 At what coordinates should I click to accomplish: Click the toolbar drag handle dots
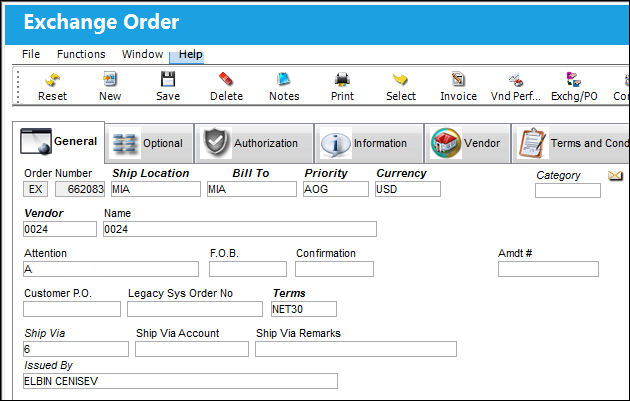(x=18, y=87)
